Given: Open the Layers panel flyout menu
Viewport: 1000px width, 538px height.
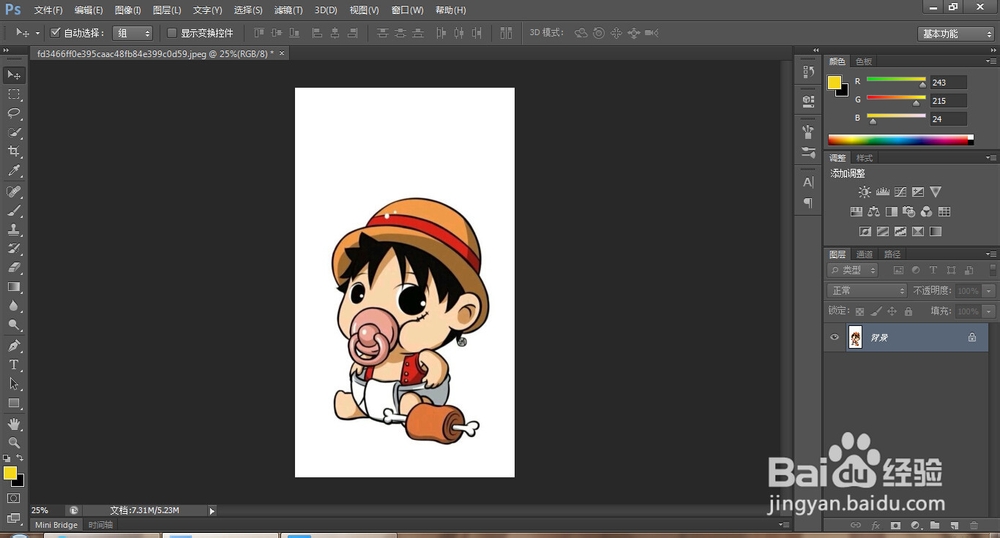Looking at the screenshot, I should coord(990,254).
